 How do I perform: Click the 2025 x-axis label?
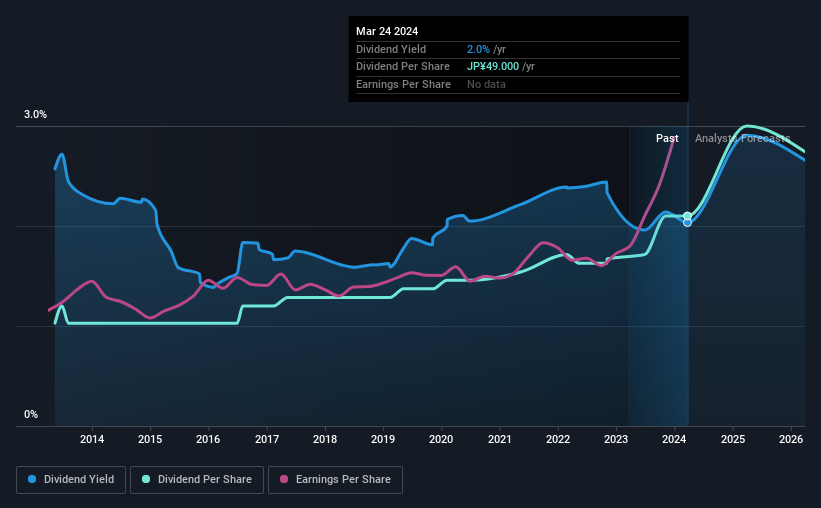pos(733,439)
